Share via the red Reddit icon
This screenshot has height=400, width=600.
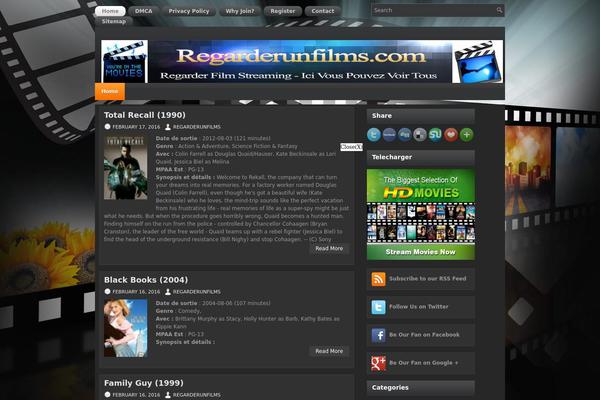[x=451, y=135]
